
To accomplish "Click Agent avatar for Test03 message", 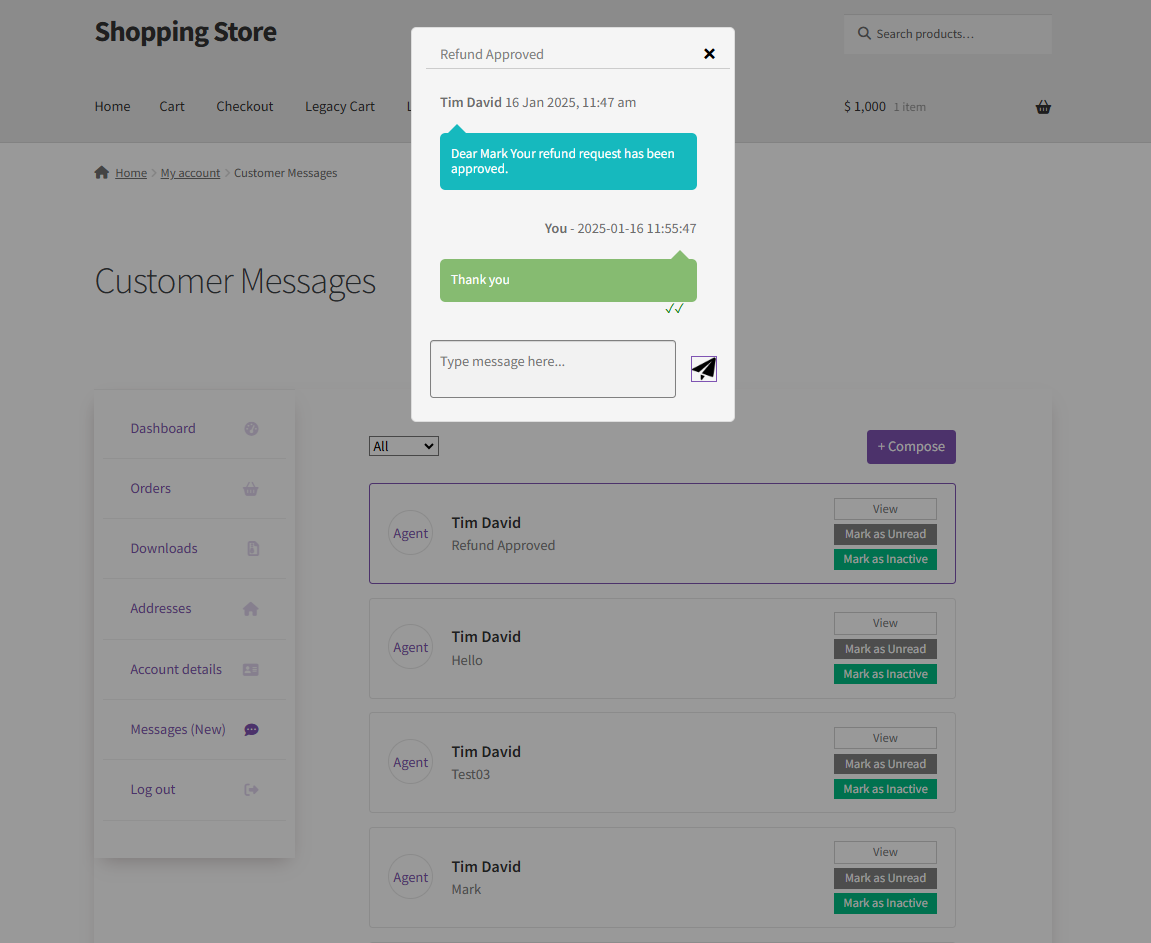I will click(410, 762).
